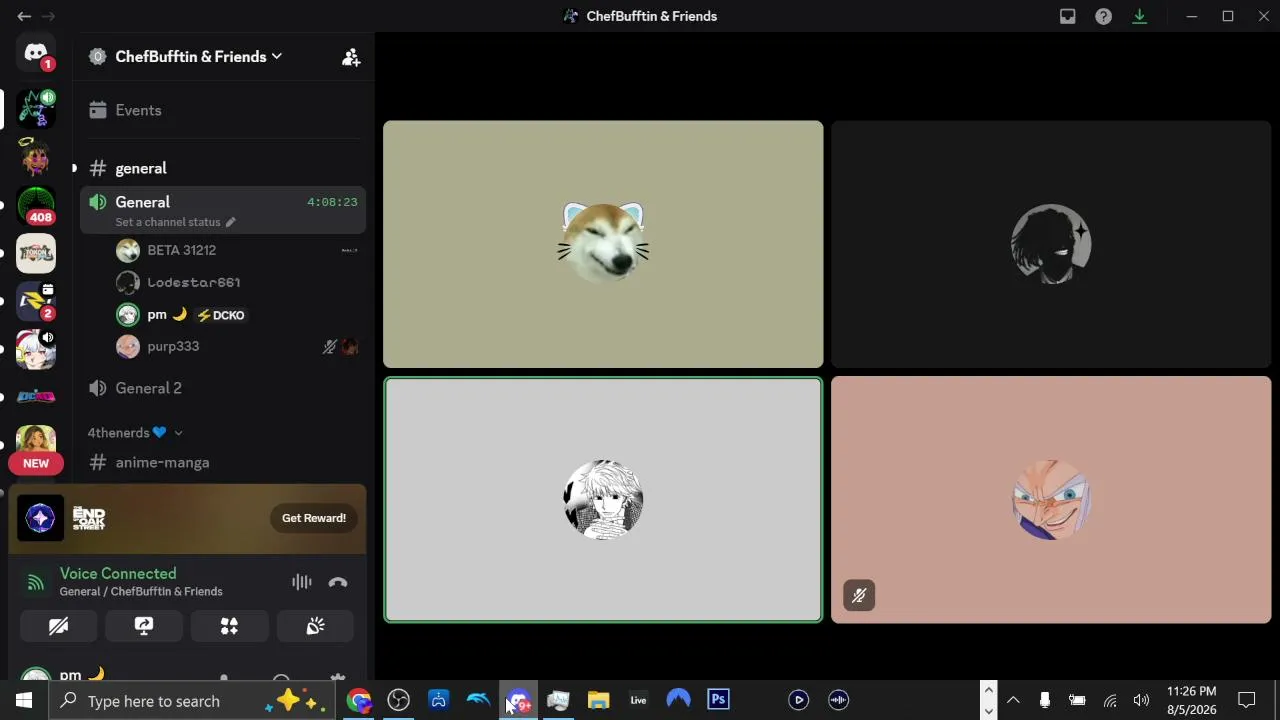
Task: Click the muted microphone badge on pink tile
Action: [x=859, y=596]
